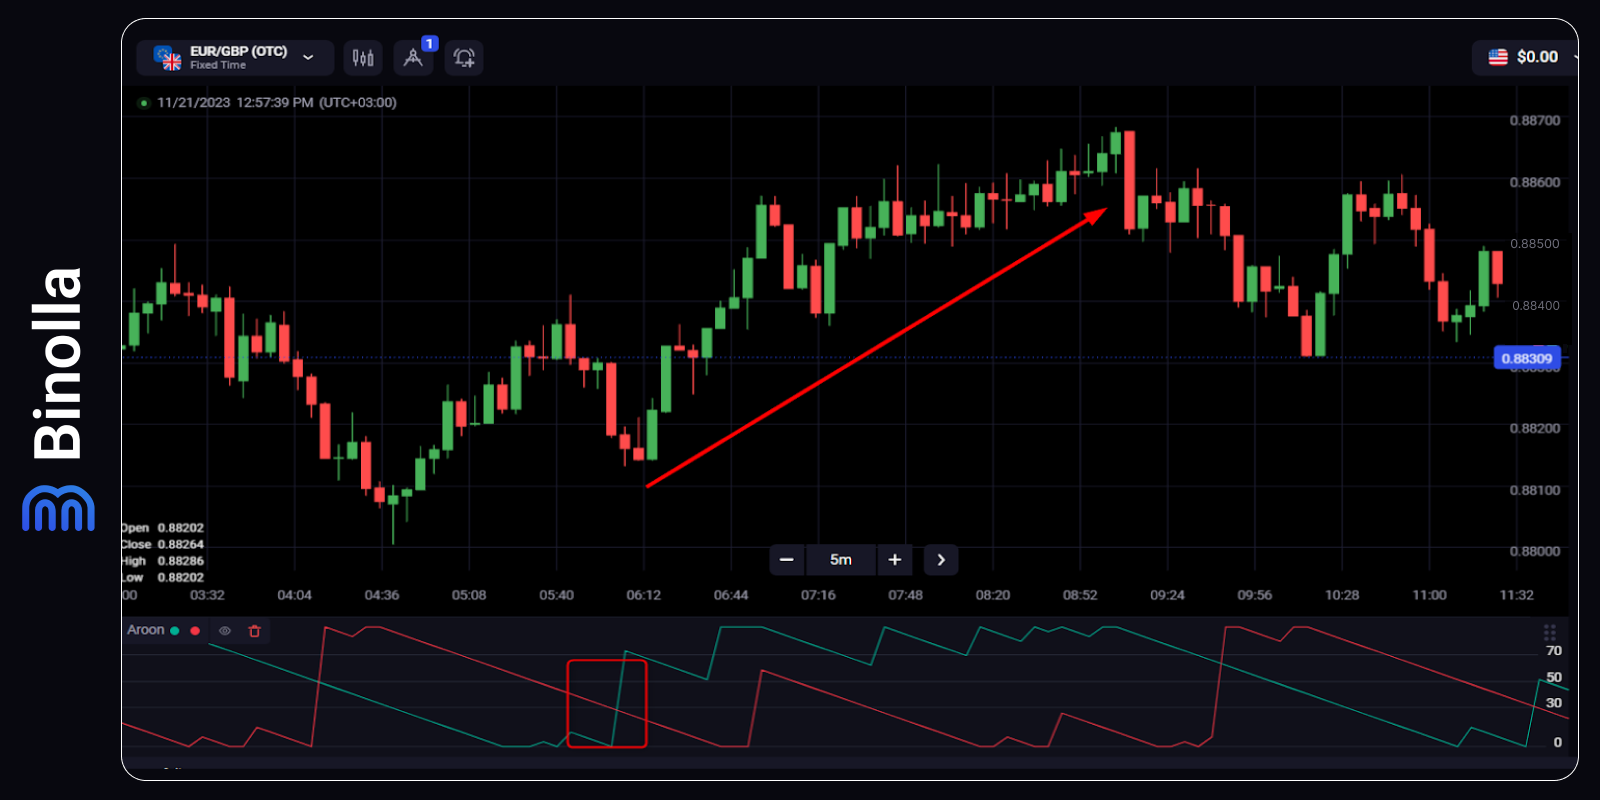Add a price alert bell icon
The height and width of the screenshot is (800, 1600).
[x=464, y=58]
